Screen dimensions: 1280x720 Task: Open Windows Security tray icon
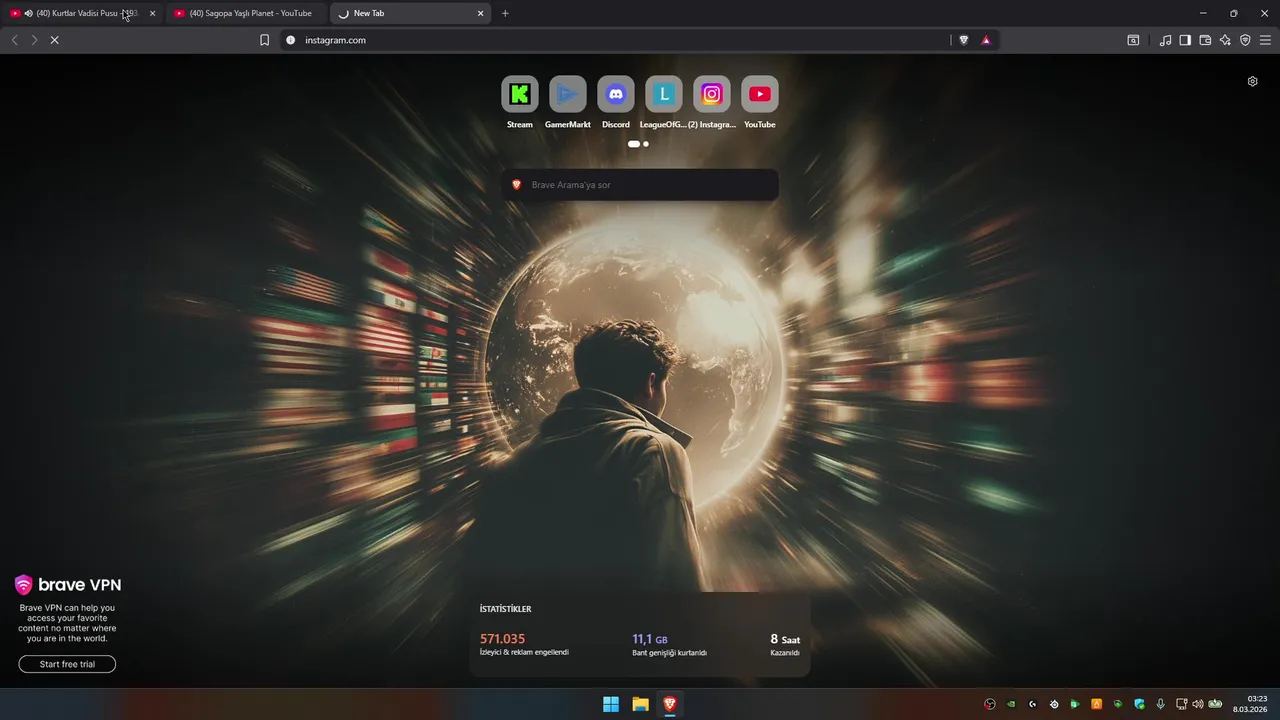pyautogui.click(x=1139, y=704)
